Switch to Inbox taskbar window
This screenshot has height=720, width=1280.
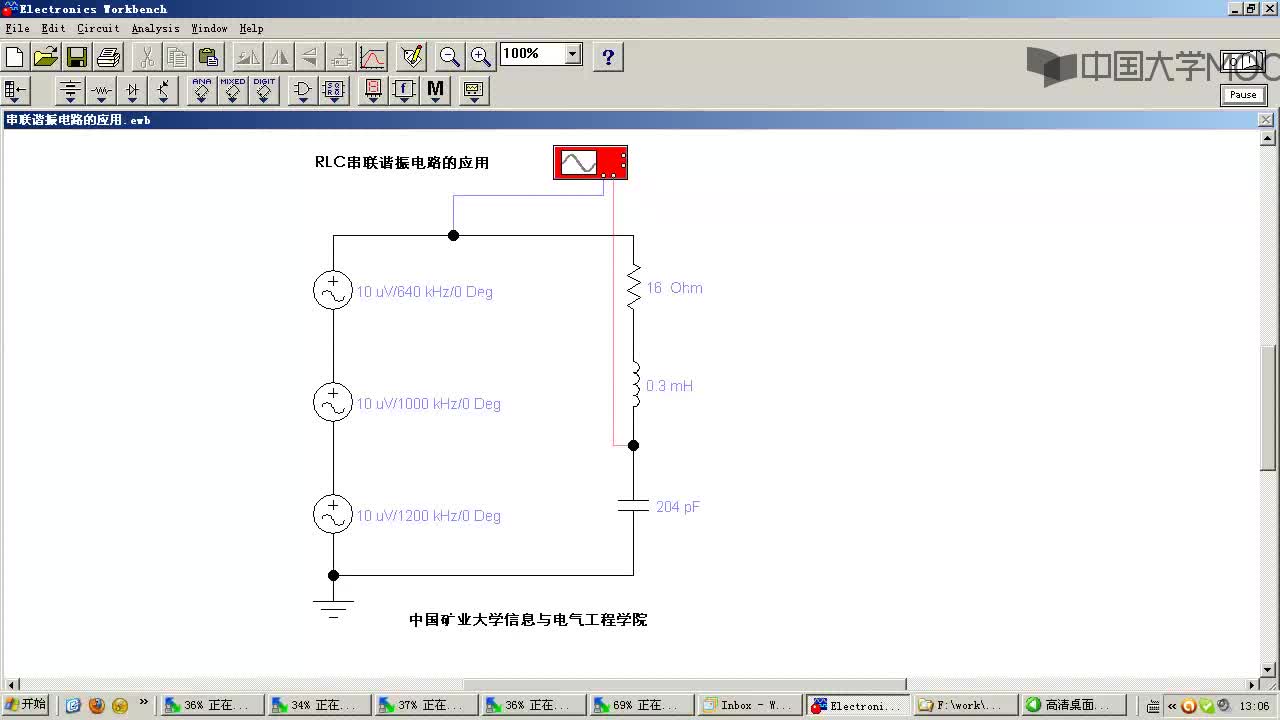[751, 705]
